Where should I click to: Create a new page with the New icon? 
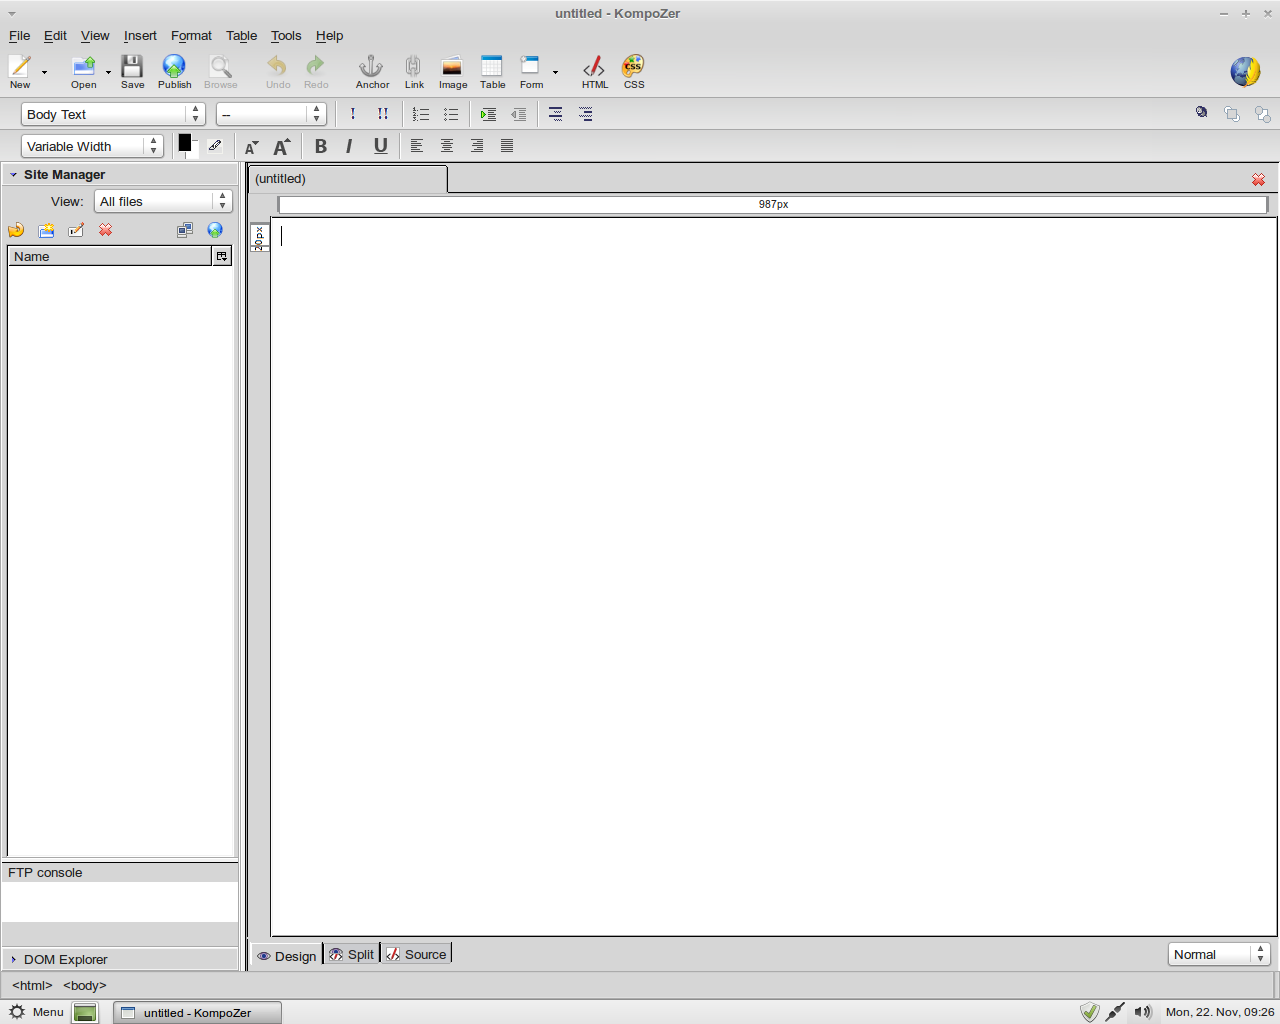(x=20, y=71)
